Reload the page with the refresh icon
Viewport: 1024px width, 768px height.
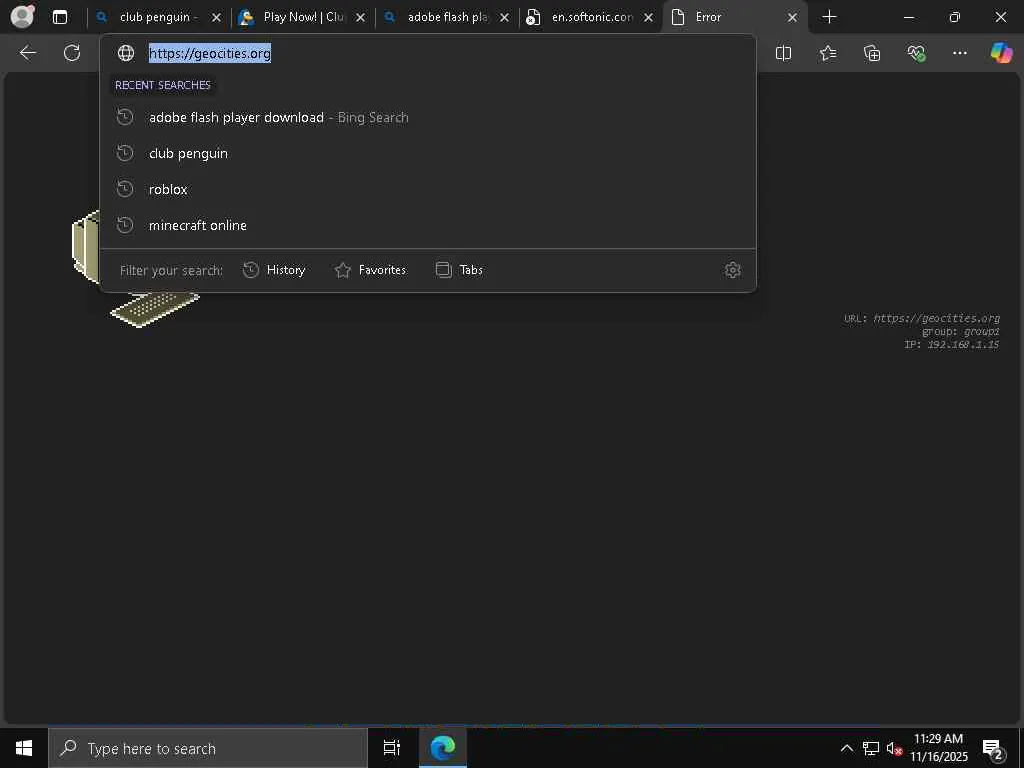pos(72,53)
